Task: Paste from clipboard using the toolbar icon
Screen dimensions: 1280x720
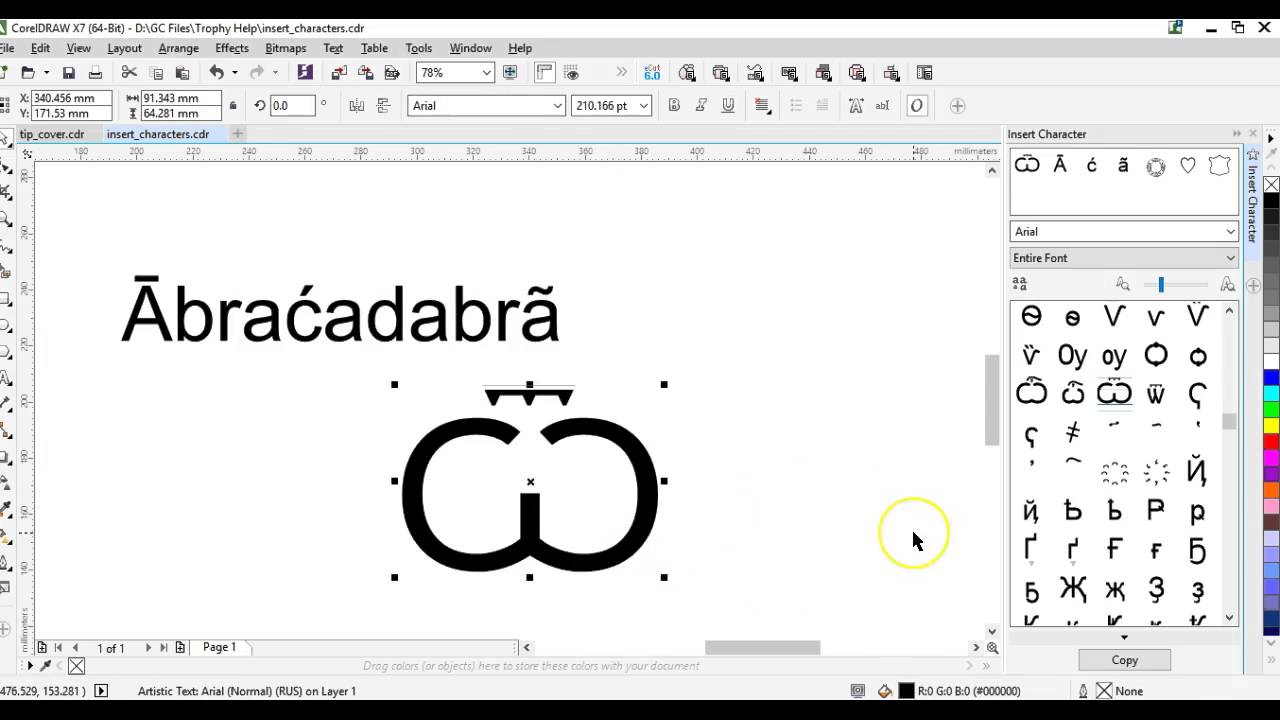Action: tap(182, 73)
